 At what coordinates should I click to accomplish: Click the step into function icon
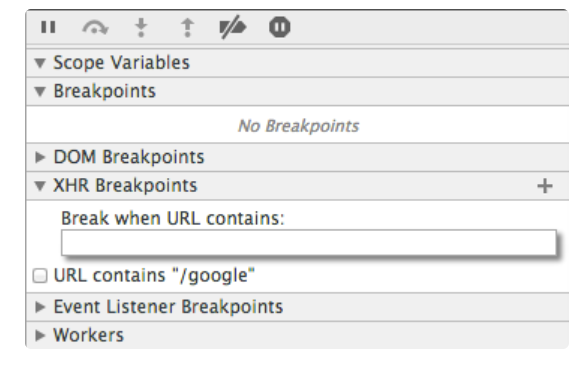tap(141, 27)
